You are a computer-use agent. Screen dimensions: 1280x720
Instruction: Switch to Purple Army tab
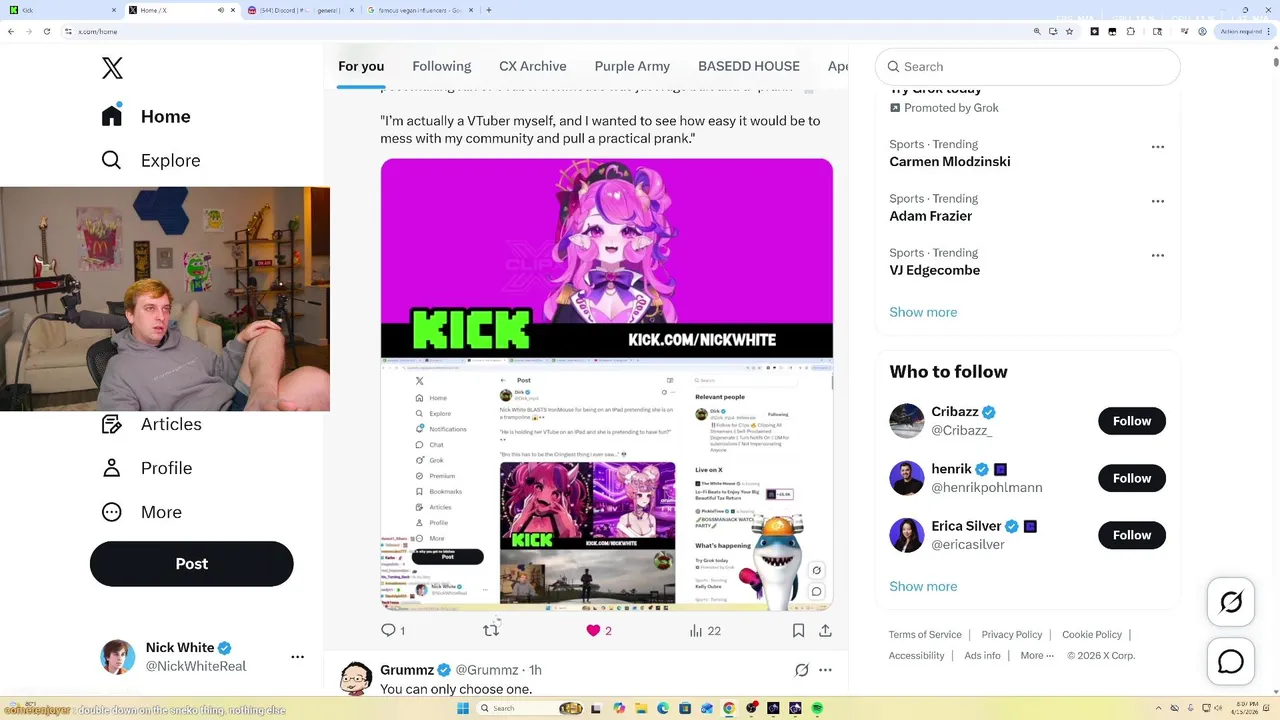[632, 66]
